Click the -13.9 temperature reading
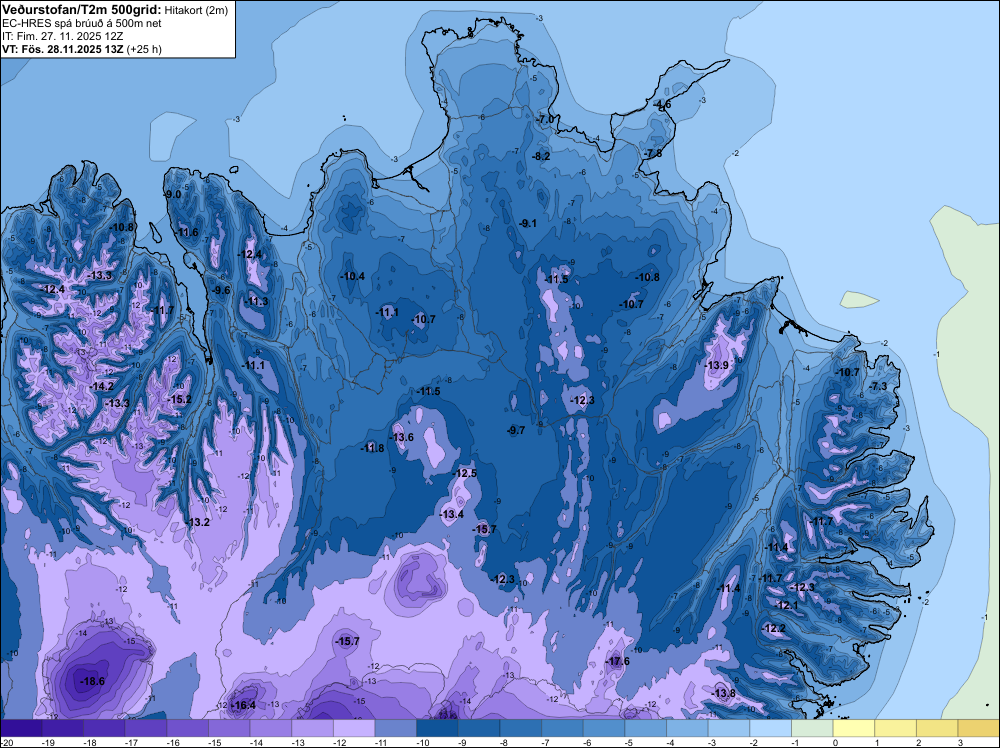Viewport: 1000px width, 748px height. coord(716,365)
